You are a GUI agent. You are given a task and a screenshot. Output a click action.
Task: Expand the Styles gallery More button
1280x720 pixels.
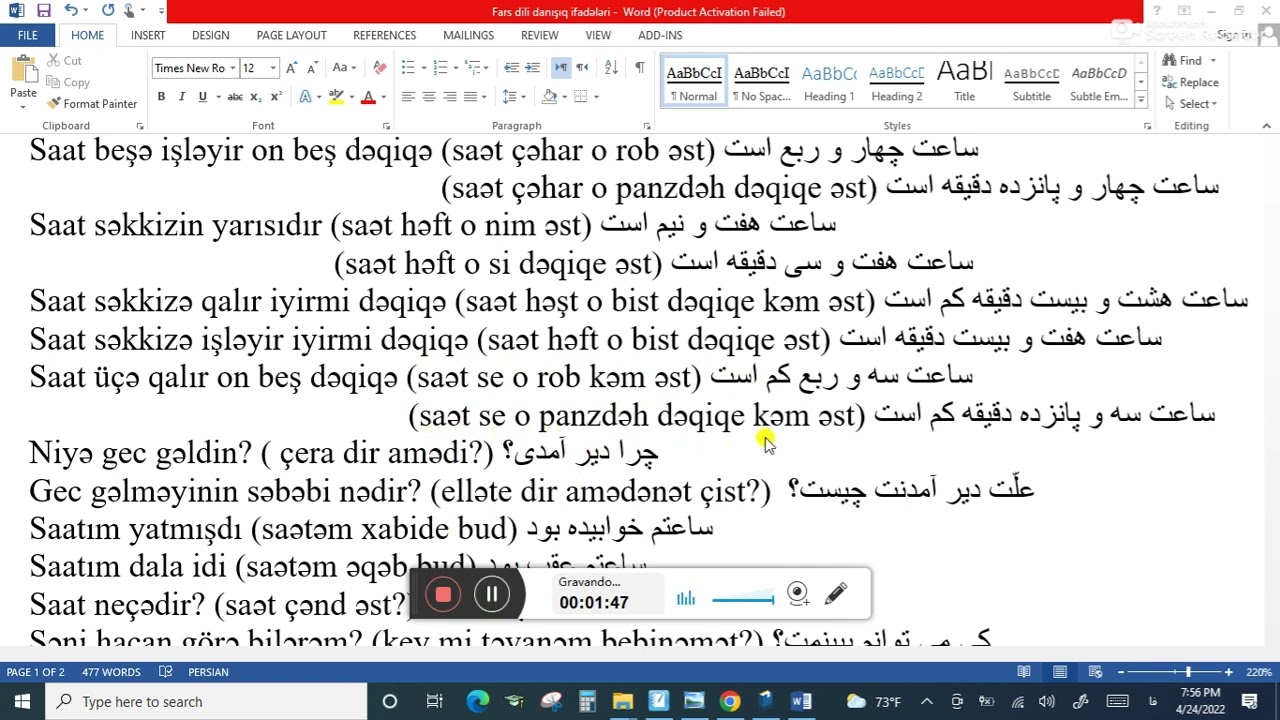(x=1140, y=100)
